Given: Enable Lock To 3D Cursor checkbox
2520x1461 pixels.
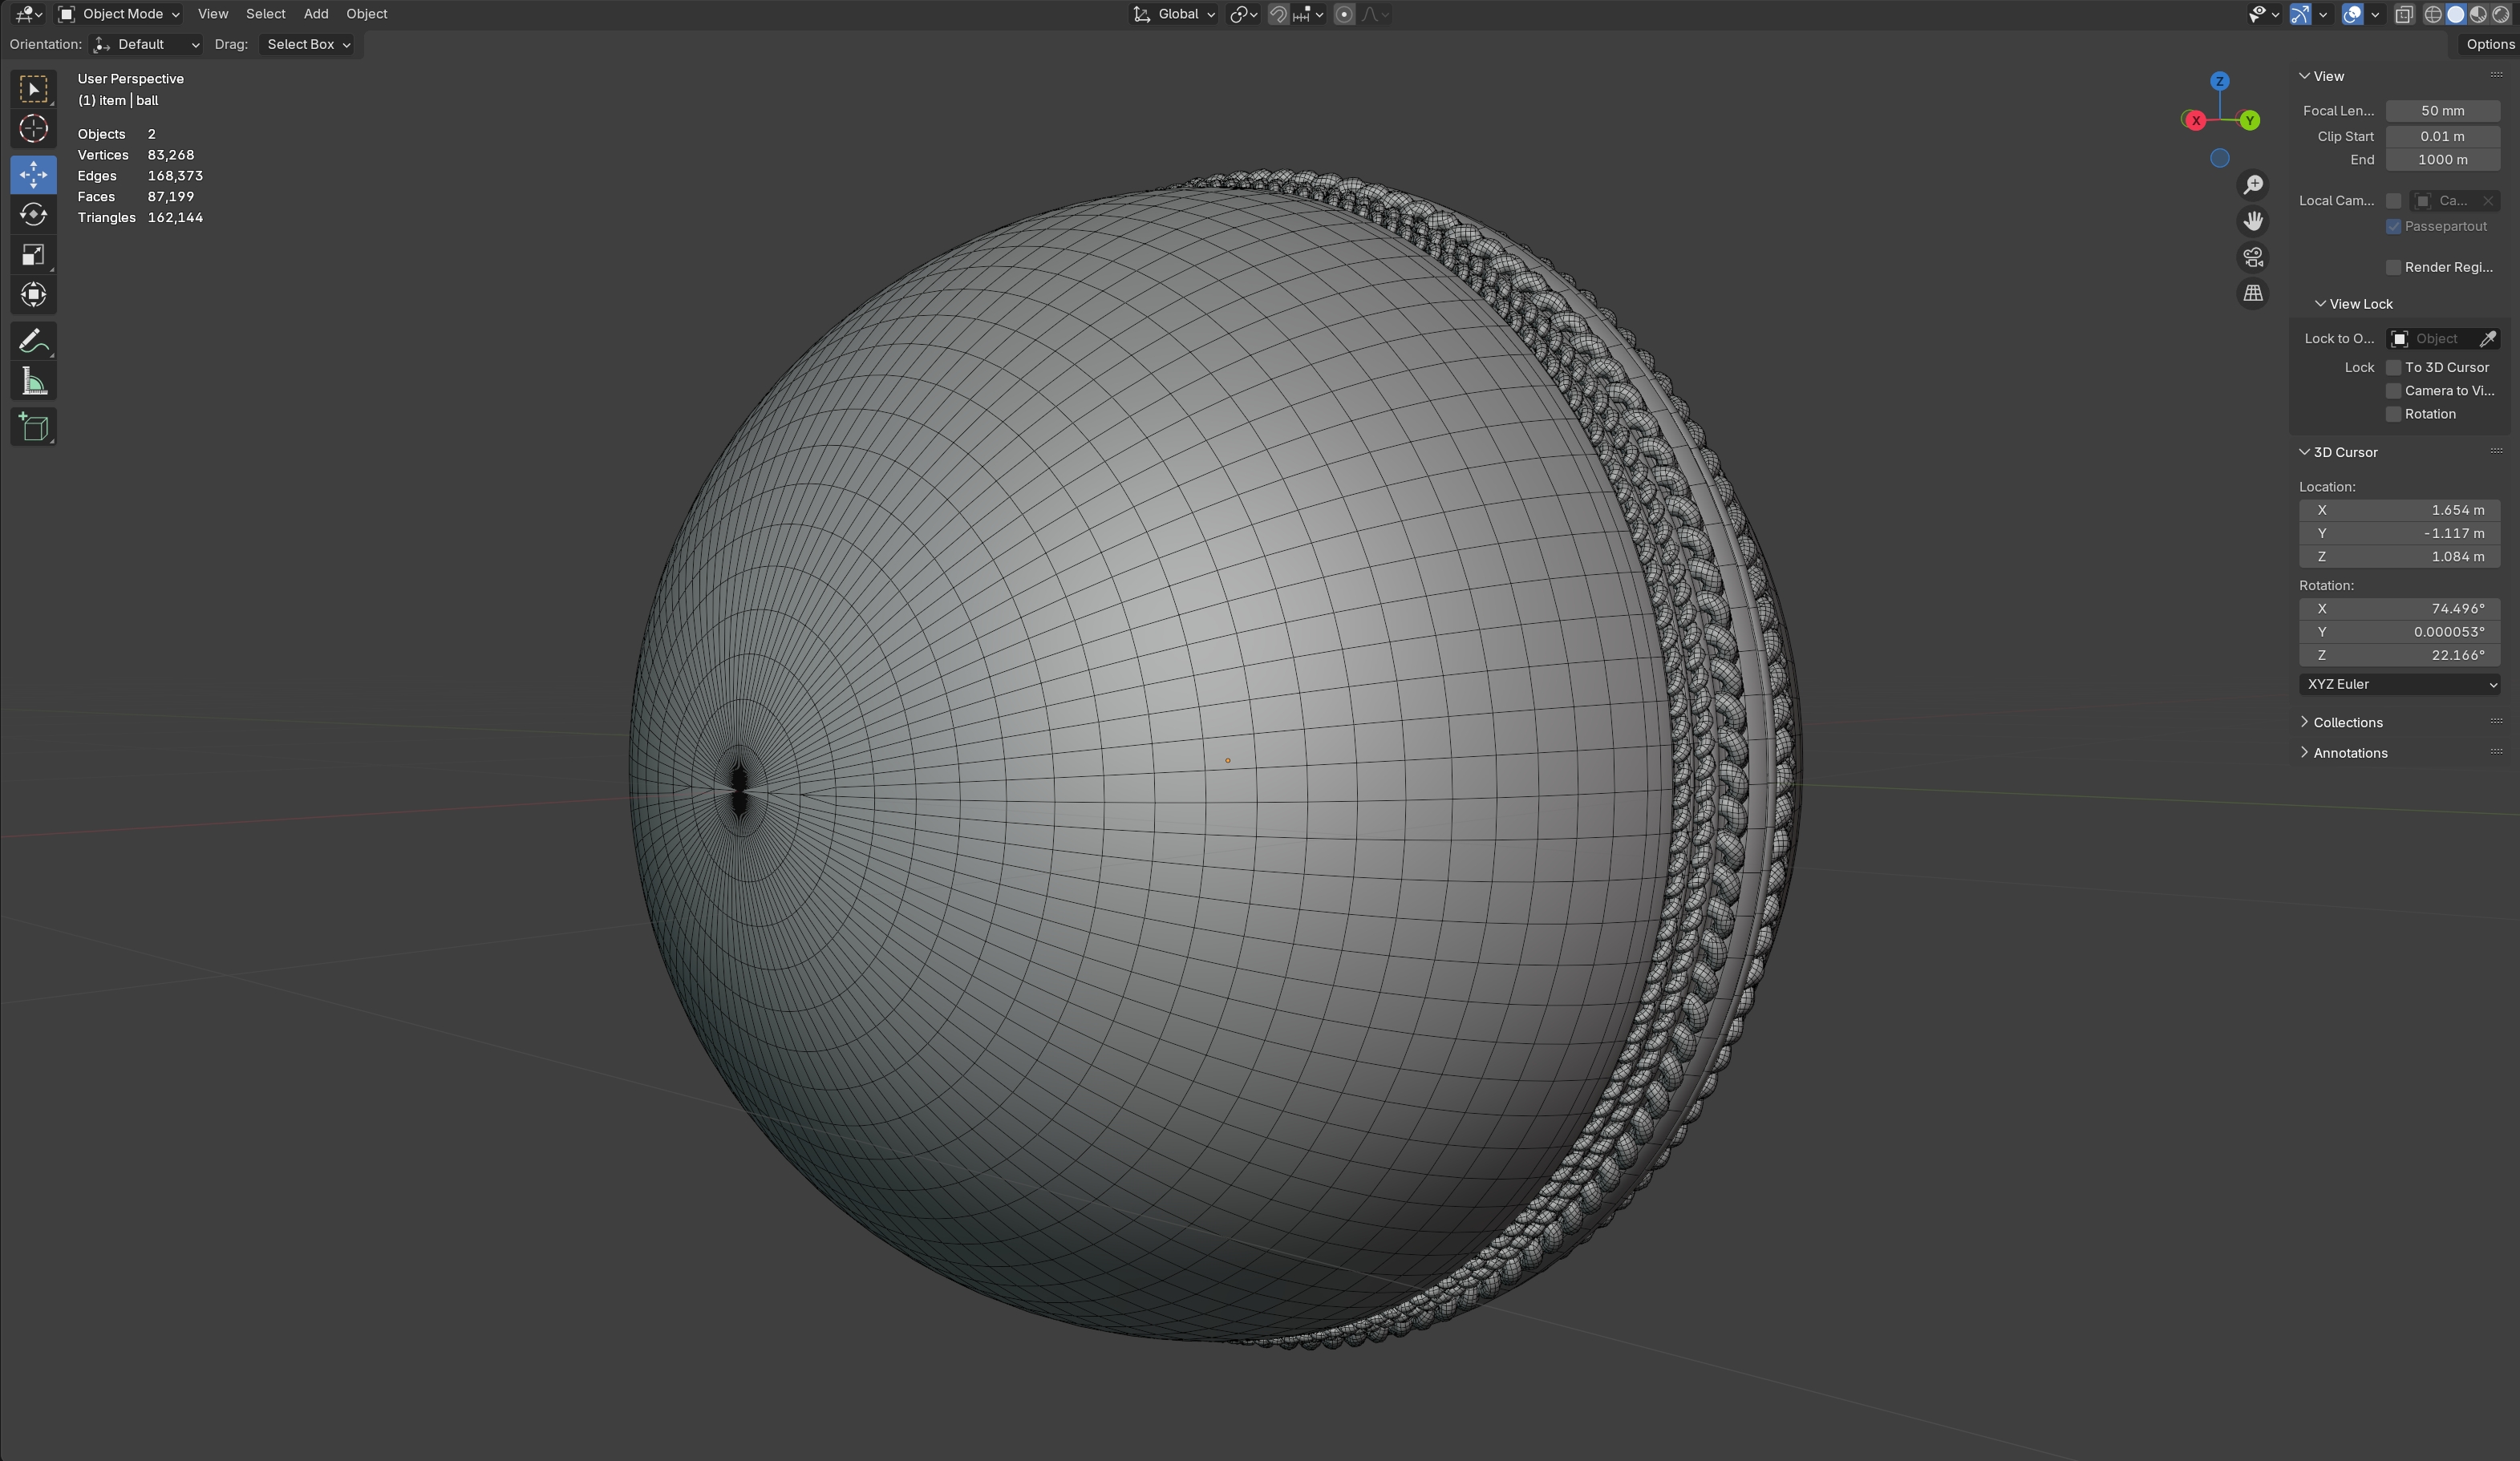Looking at the screenshot, I should [x=2393, y=368].
